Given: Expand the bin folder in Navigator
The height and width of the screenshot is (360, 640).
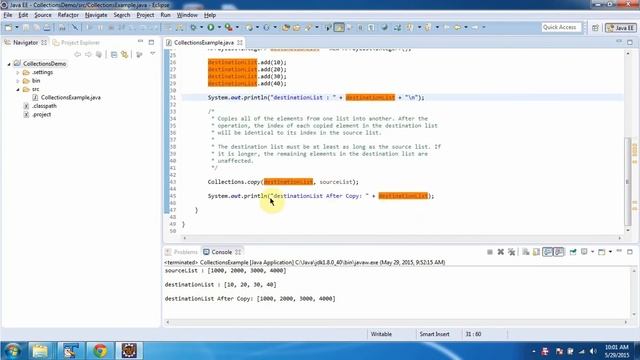Looking at the screenshot, I should point(18,81).
